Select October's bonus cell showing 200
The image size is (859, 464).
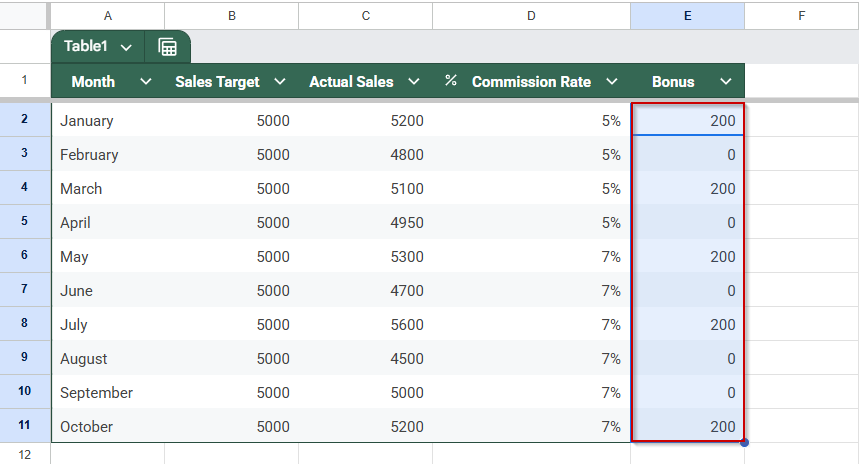point(688,426)
